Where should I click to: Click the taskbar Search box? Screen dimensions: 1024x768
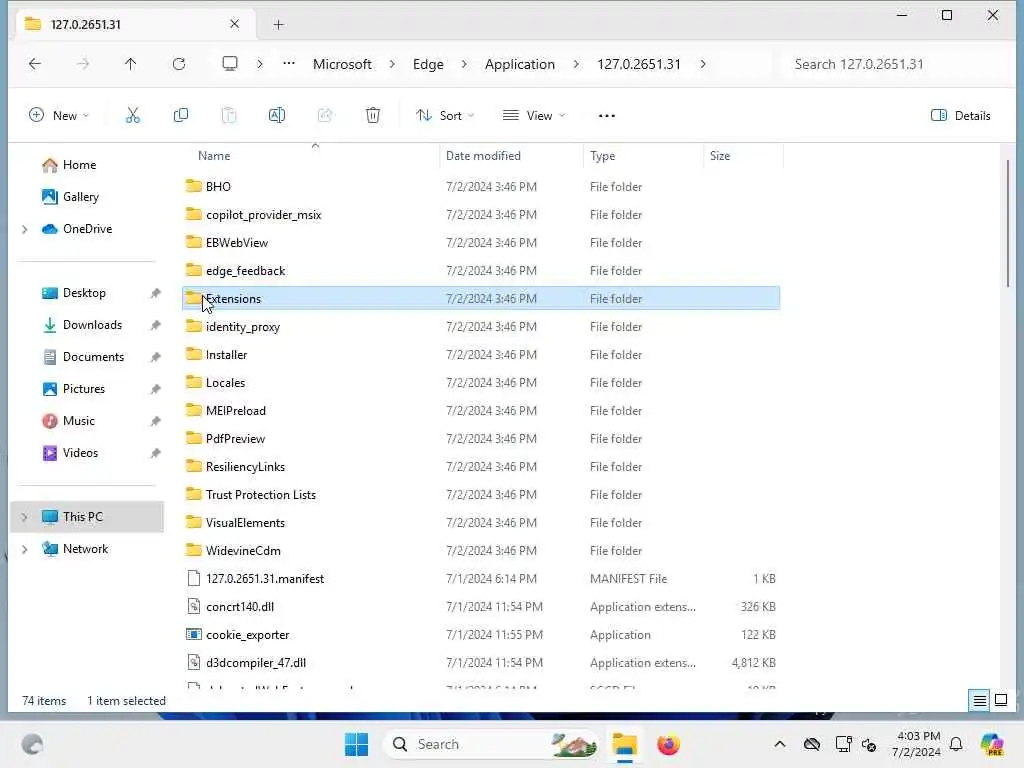coord(491,744)
